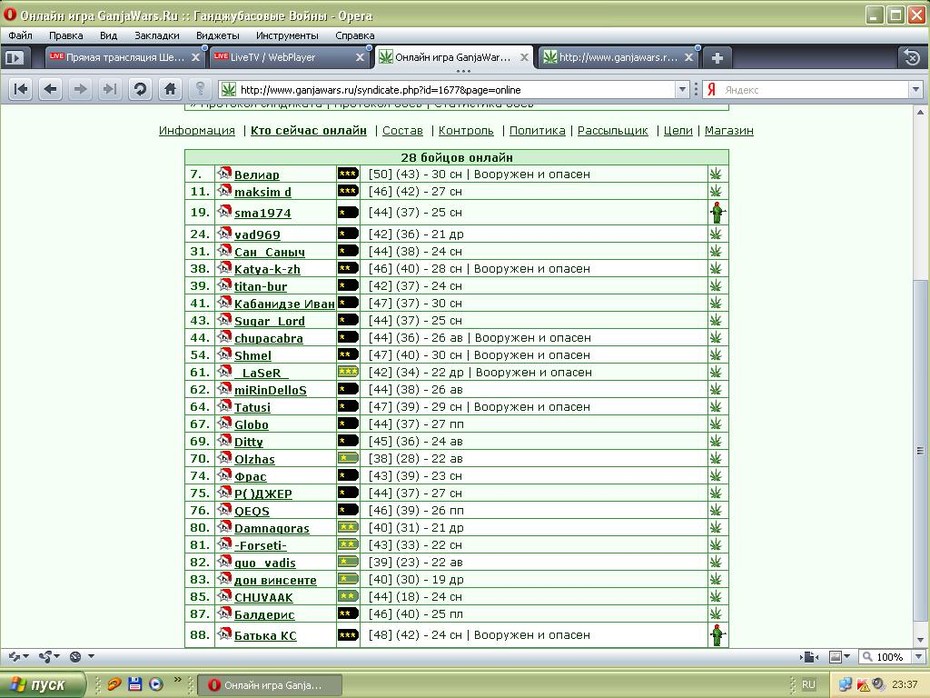930x698 pixels.
Task: Click the leaf icon in Велиар row
Action: pos(716,174)
